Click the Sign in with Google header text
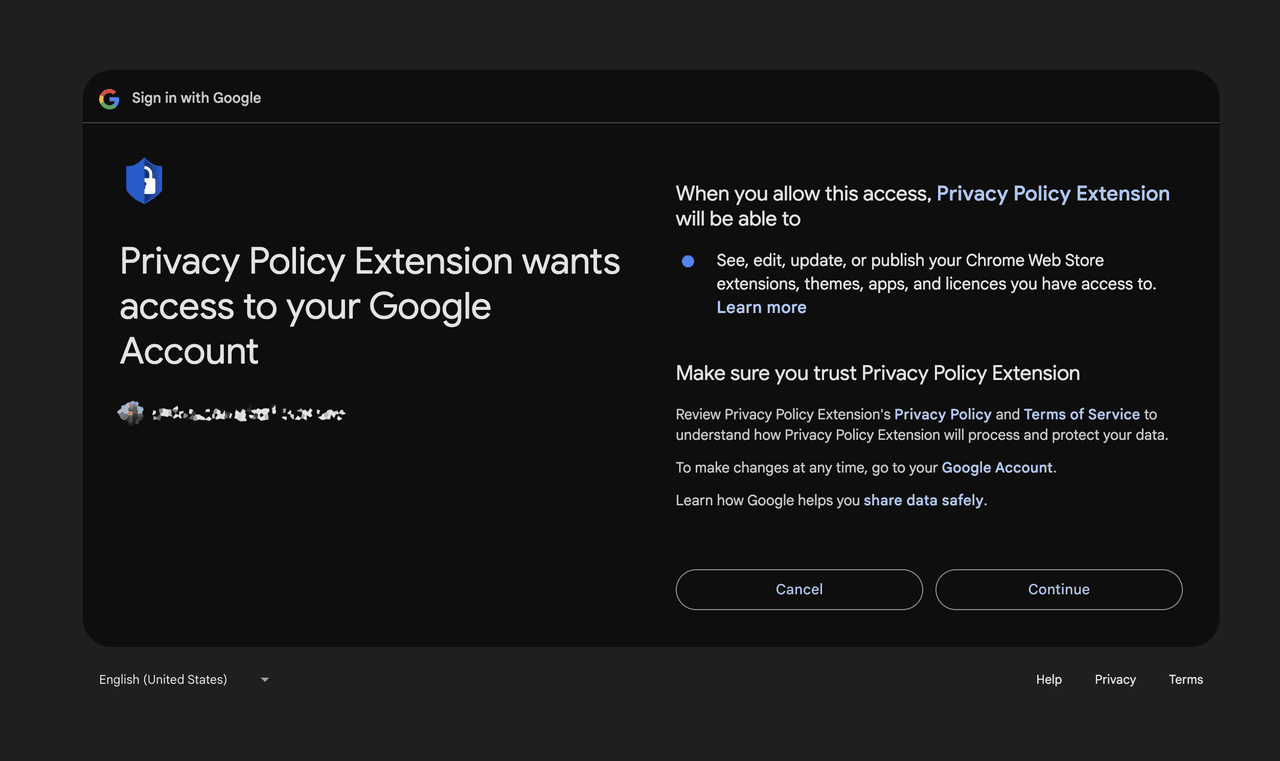 [x=196, y=98]
